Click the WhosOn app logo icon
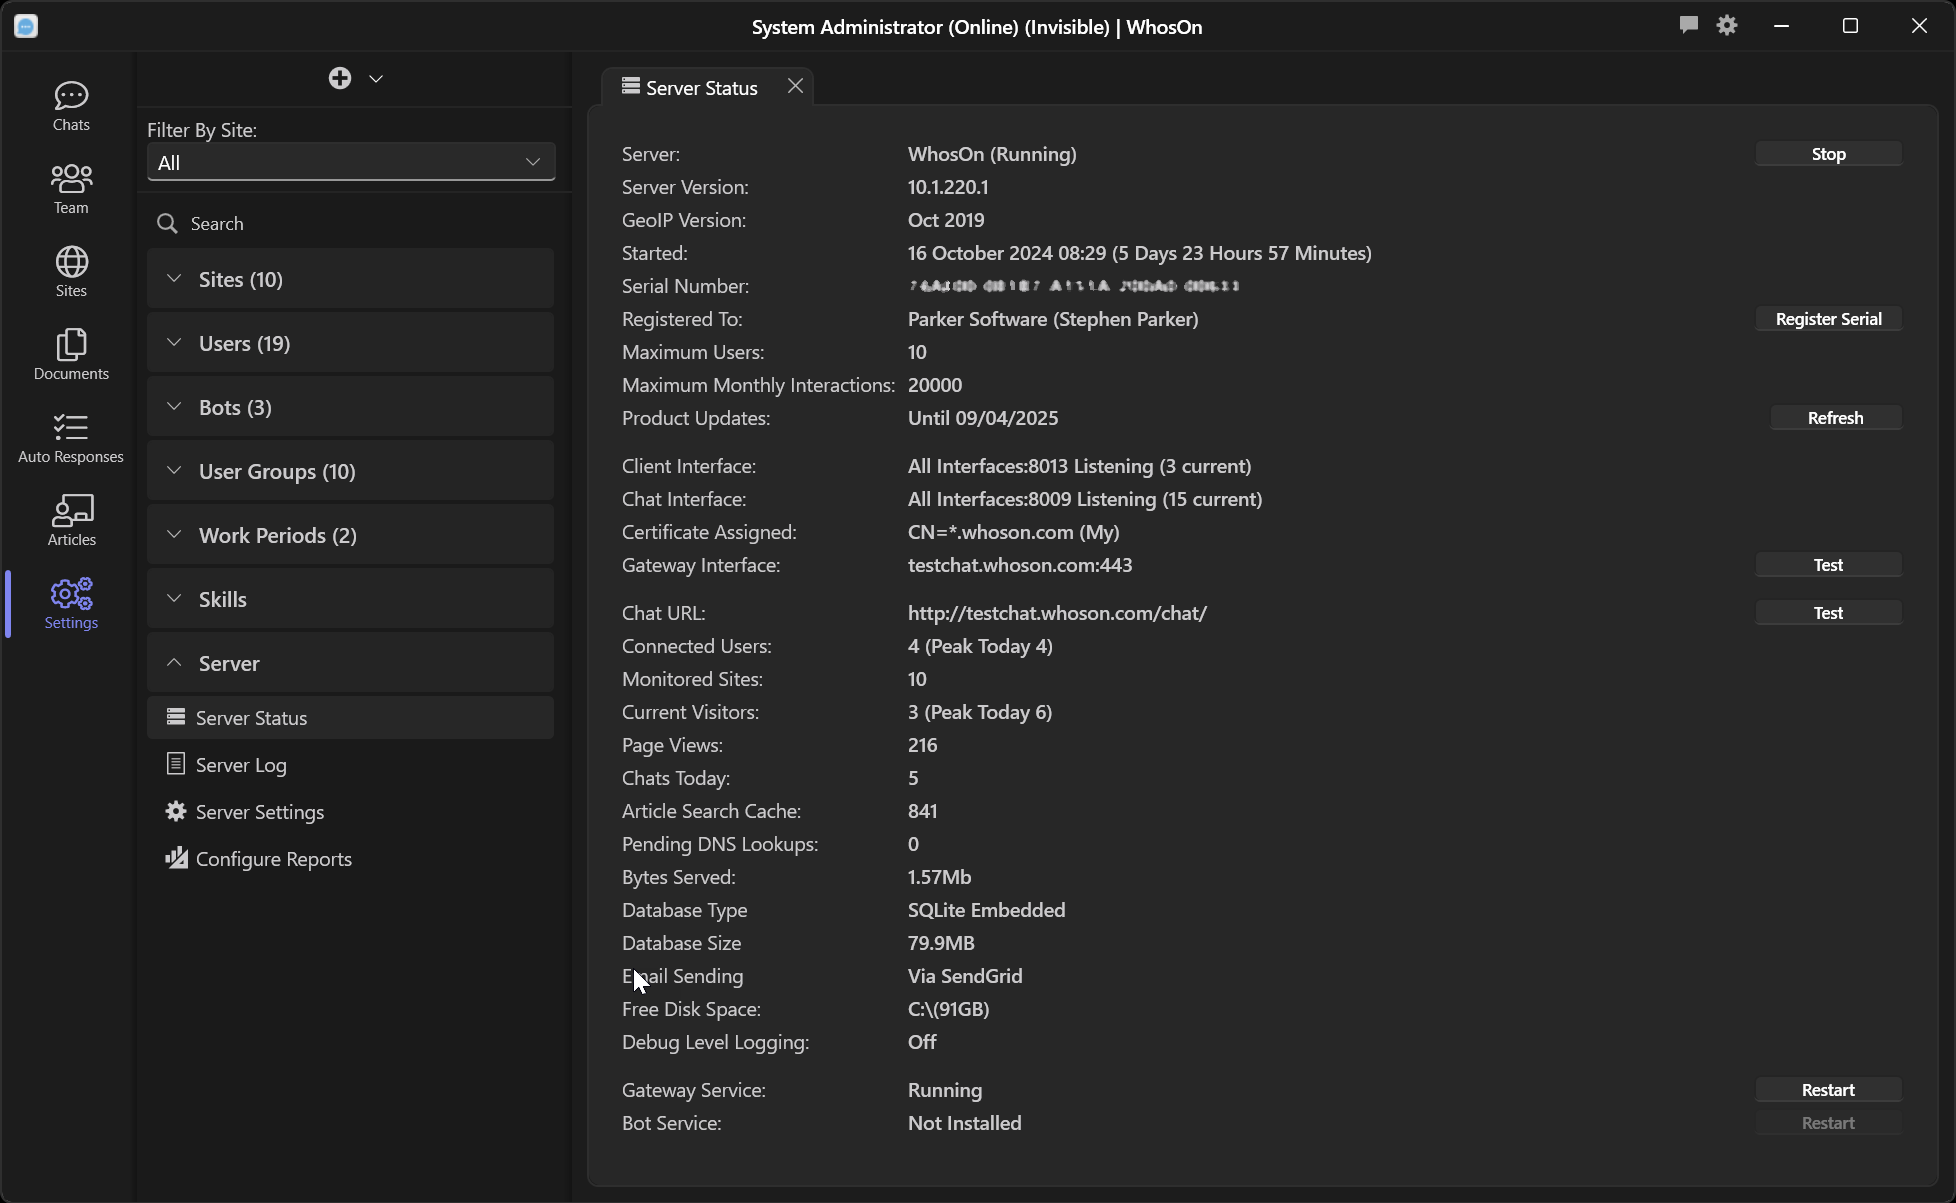The width and height of the screenshot is (1956, 1203). click(26, 26)
